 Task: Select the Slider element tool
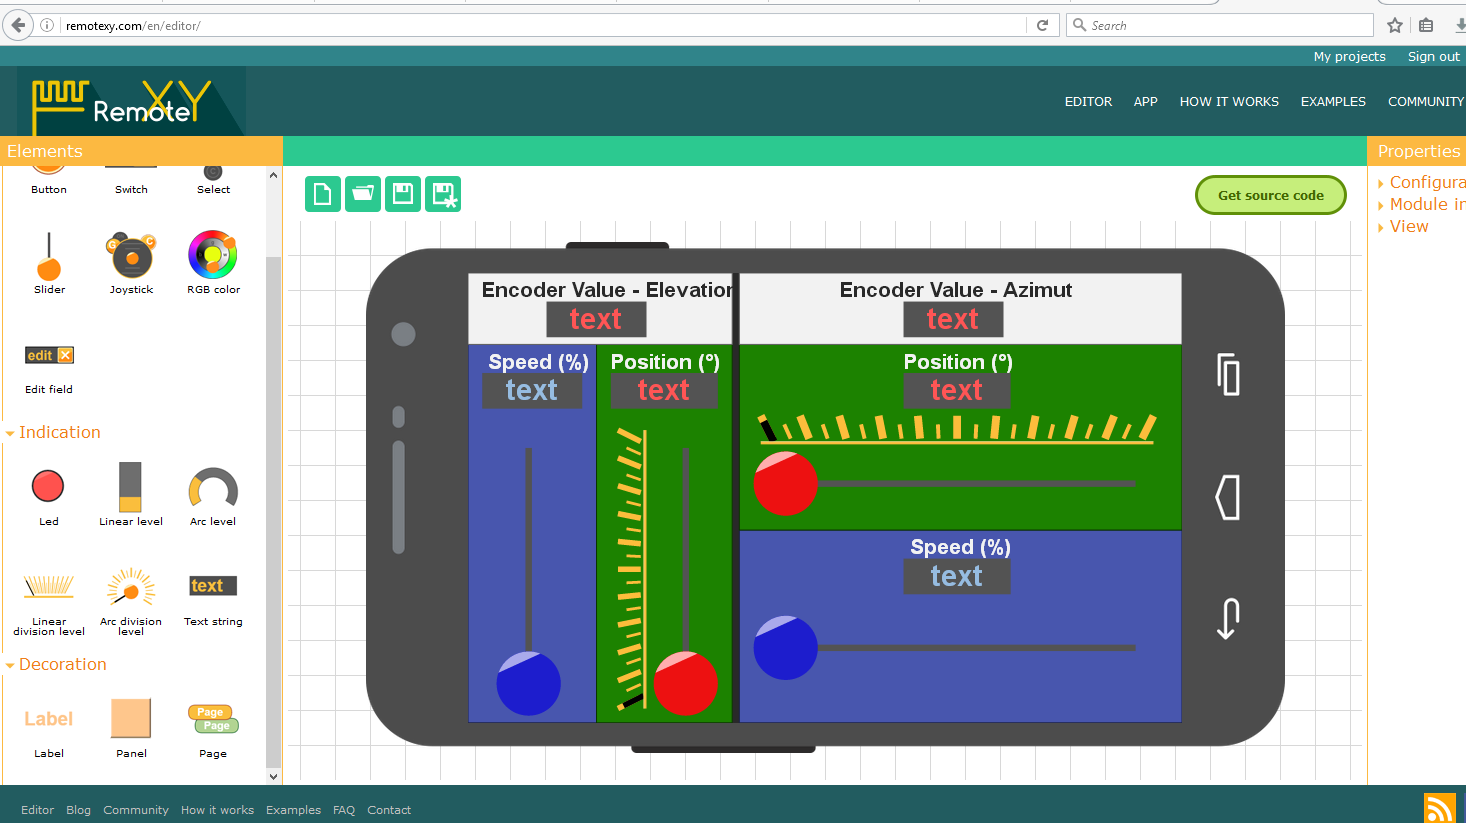pyautogui.click(x=47, y=262)
